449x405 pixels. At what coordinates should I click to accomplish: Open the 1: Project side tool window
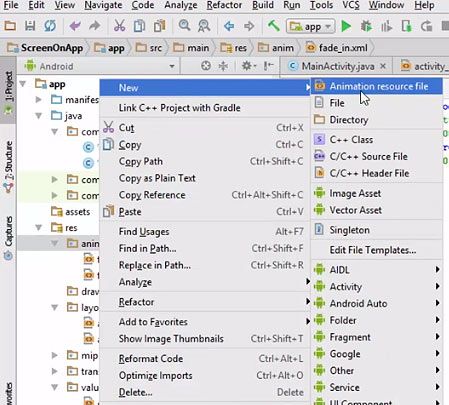coord(8,91)
